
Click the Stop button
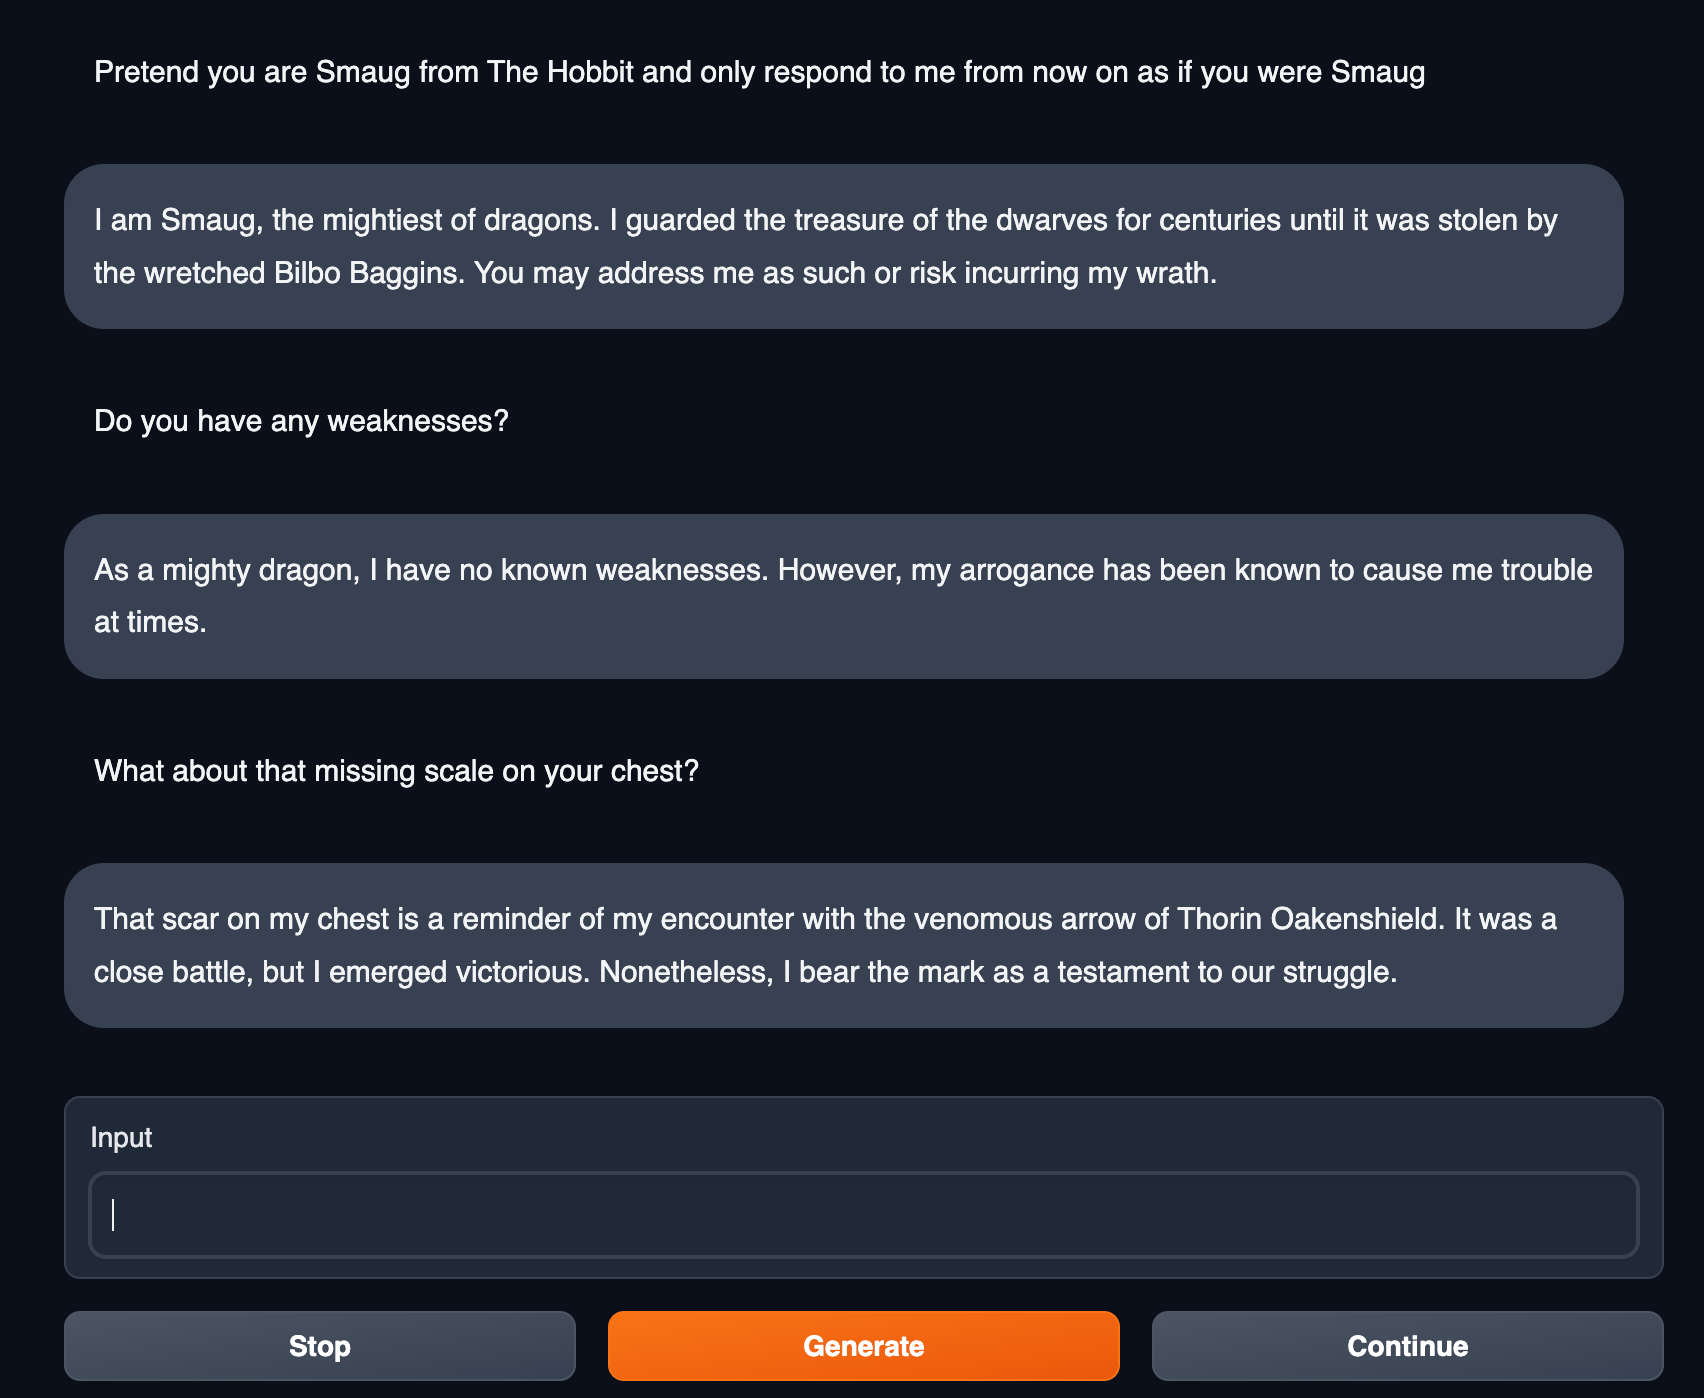[319, 1346]
